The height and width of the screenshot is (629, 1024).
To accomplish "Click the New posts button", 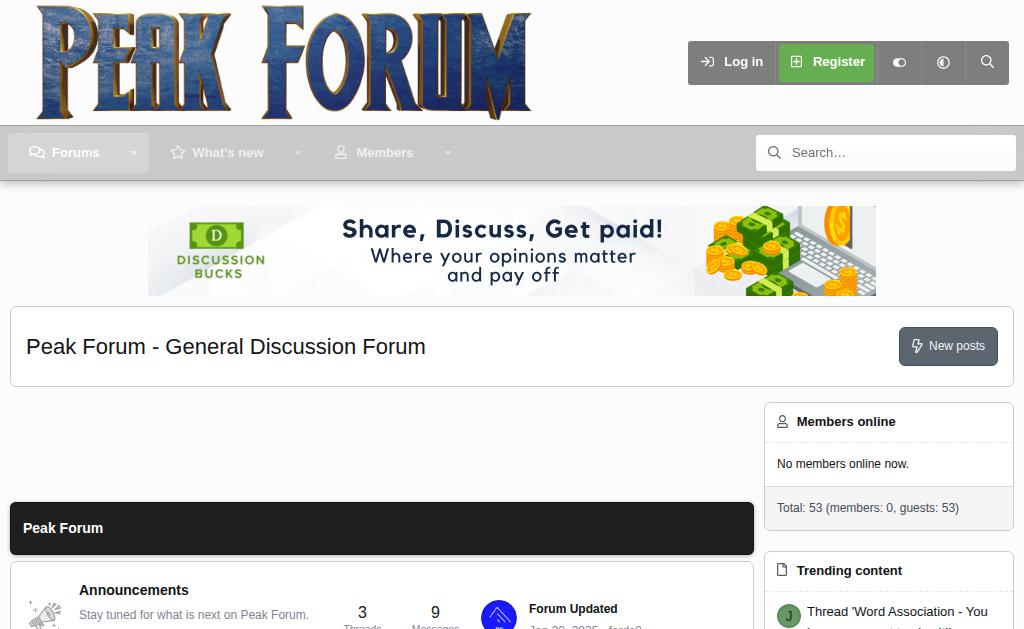I will 948,346.
